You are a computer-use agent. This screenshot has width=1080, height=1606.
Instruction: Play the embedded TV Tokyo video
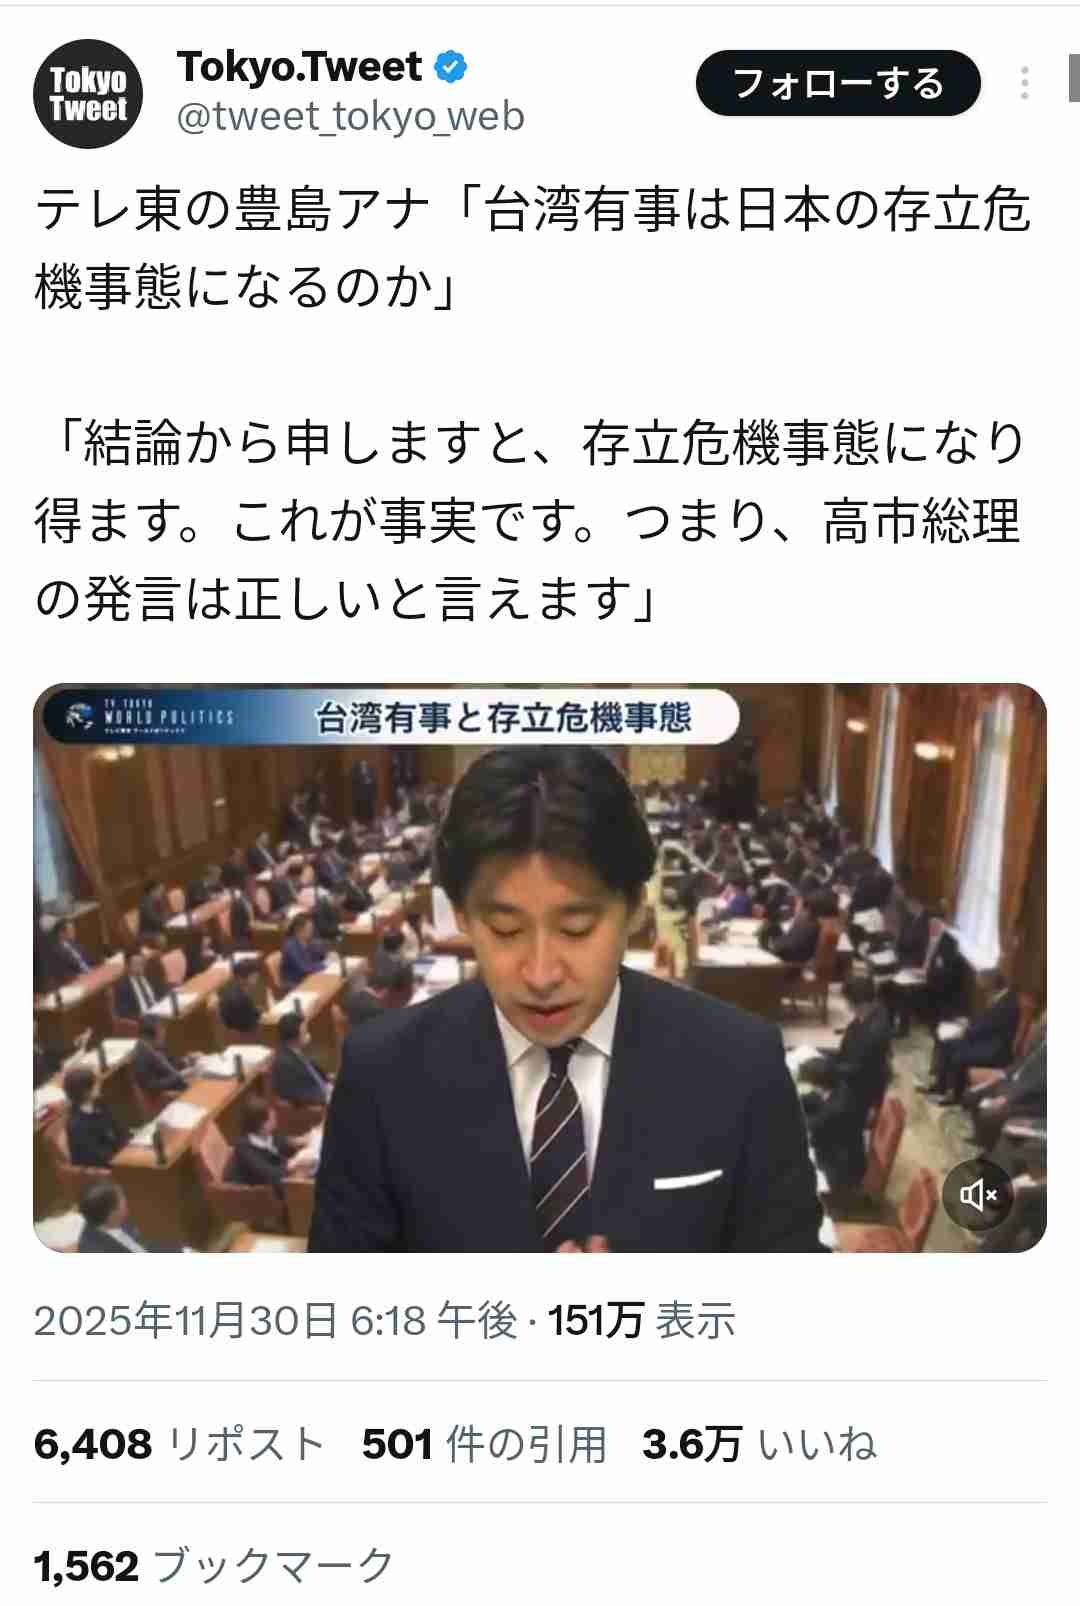[540, 967]
